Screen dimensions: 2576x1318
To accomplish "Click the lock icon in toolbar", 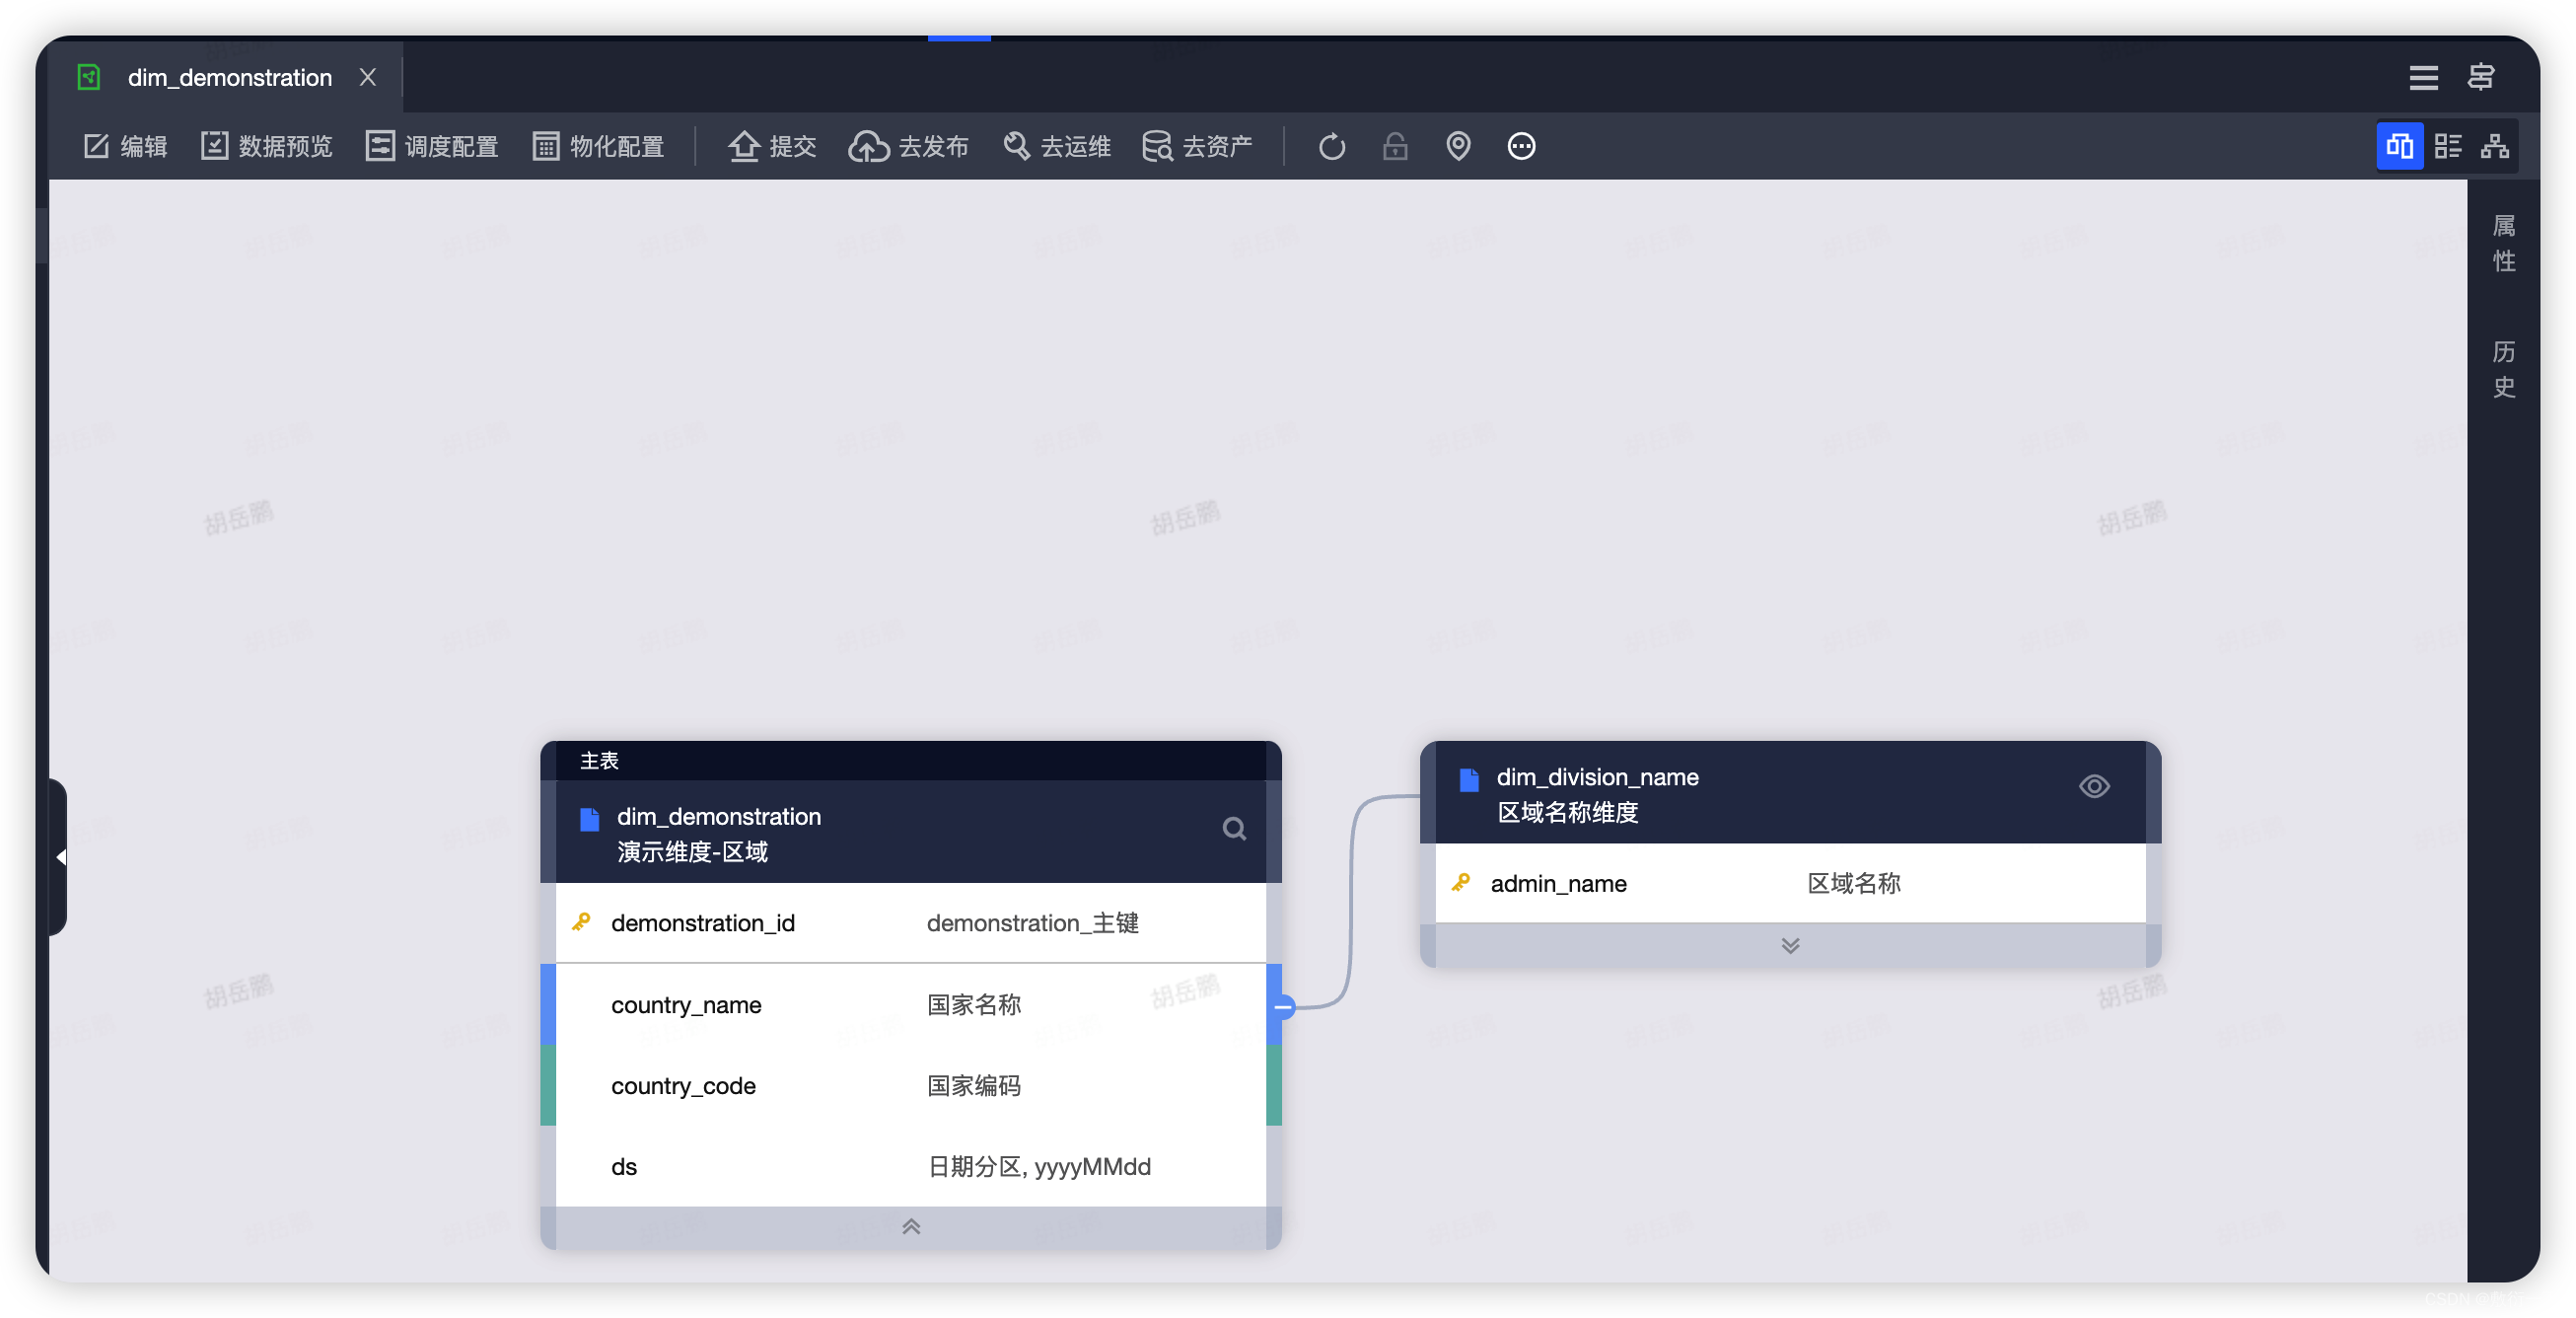I will click(1395, 146).
